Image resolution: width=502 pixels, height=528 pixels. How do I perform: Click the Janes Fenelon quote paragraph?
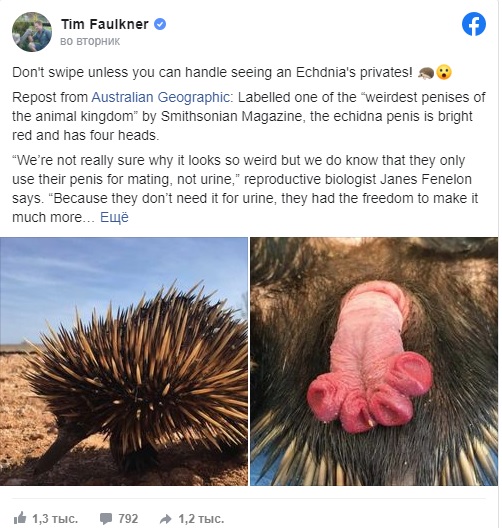(x=245, y=189)
